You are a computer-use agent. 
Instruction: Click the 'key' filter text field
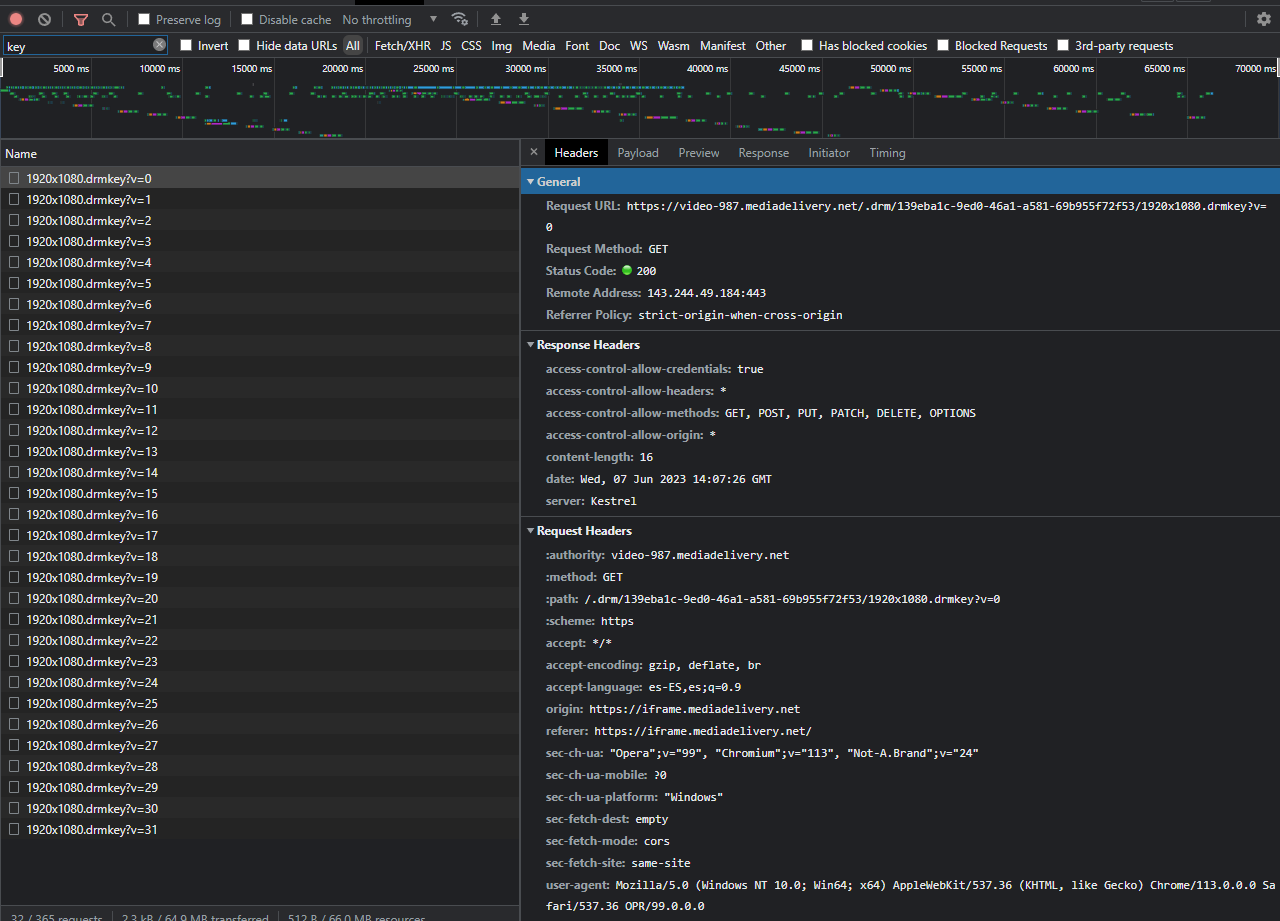pyautogui.click(x=75, y=46)
